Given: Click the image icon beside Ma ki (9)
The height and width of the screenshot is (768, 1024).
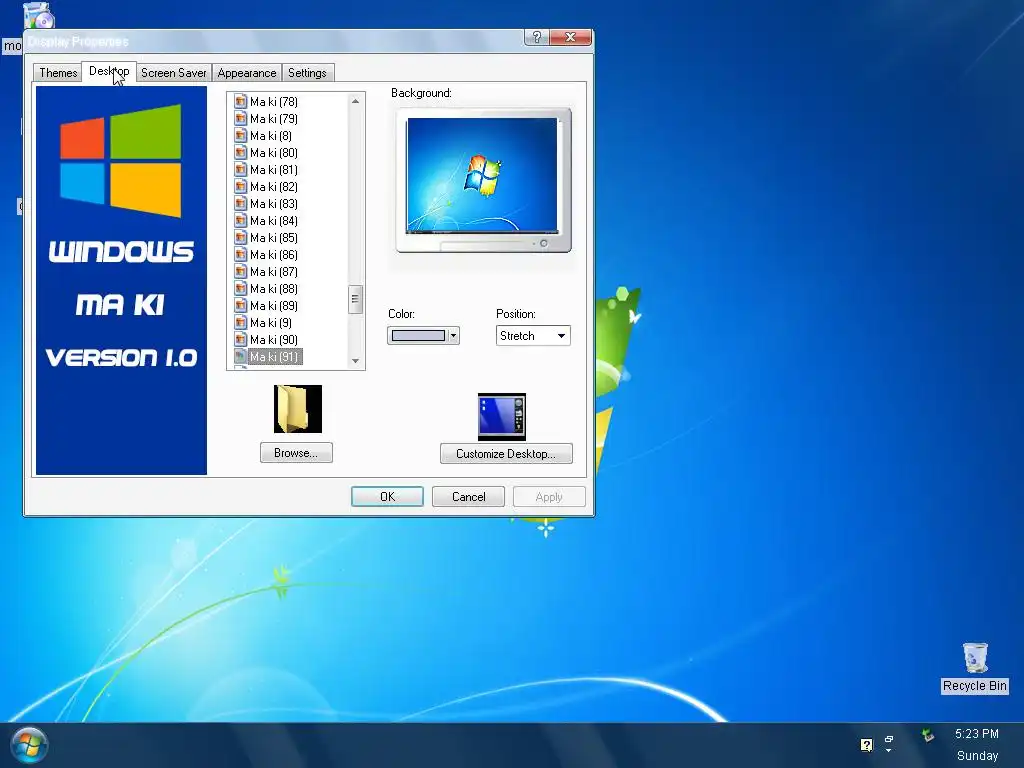Looking at the screenshot, I should click(240, 323).
